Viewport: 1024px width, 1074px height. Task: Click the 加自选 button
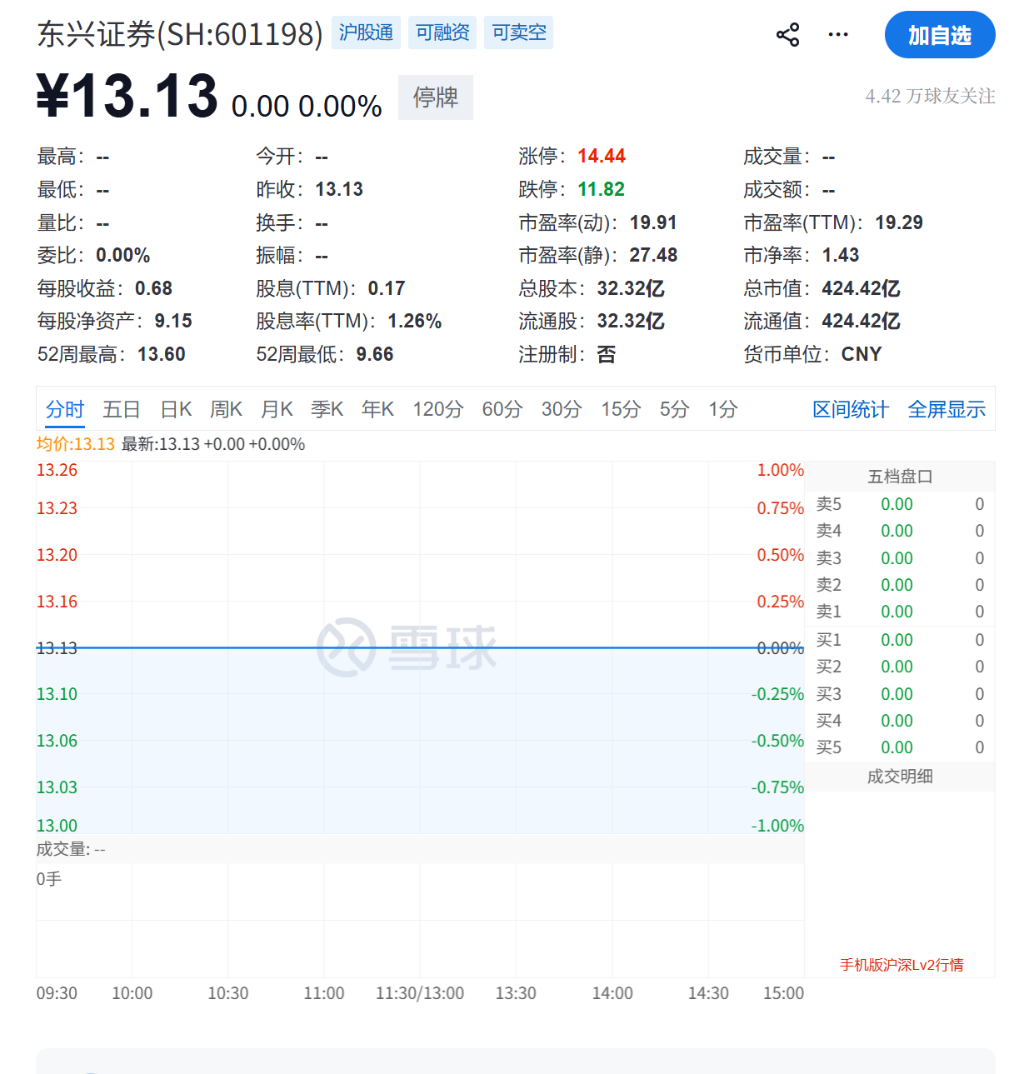[939, 35]
